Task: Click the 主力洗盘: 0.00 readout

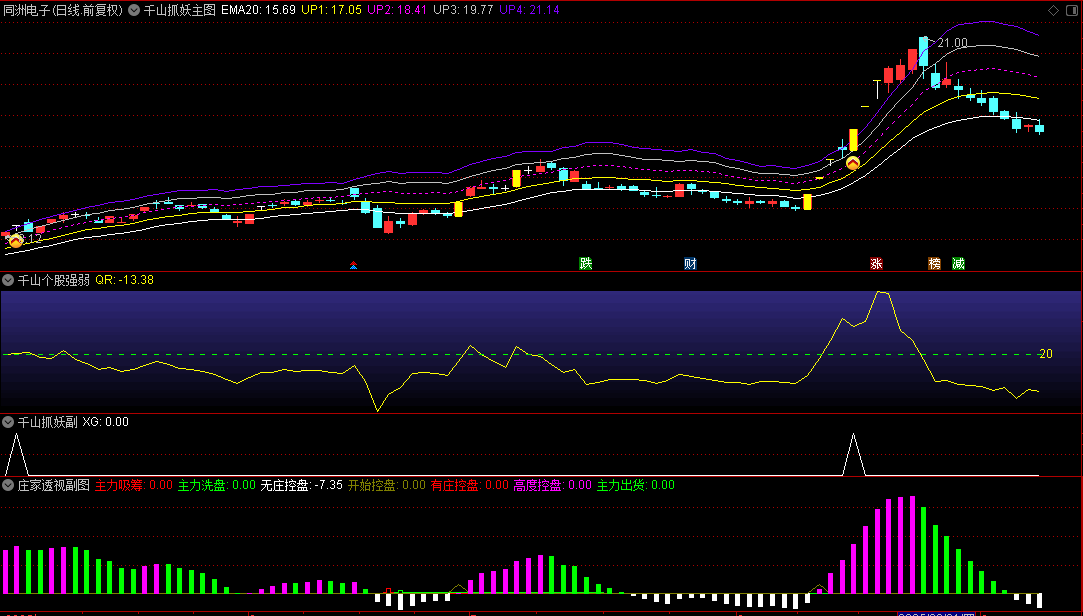Action: [217, 485]
